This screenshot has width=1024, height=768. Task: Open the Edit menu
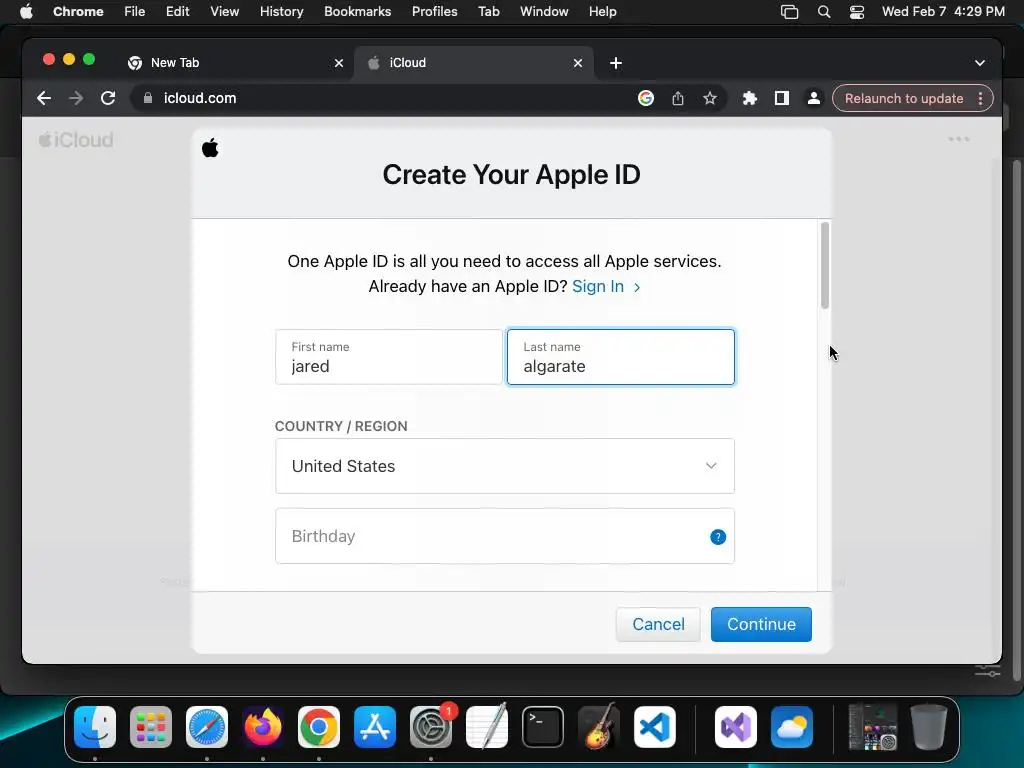(x=178, y=12)
